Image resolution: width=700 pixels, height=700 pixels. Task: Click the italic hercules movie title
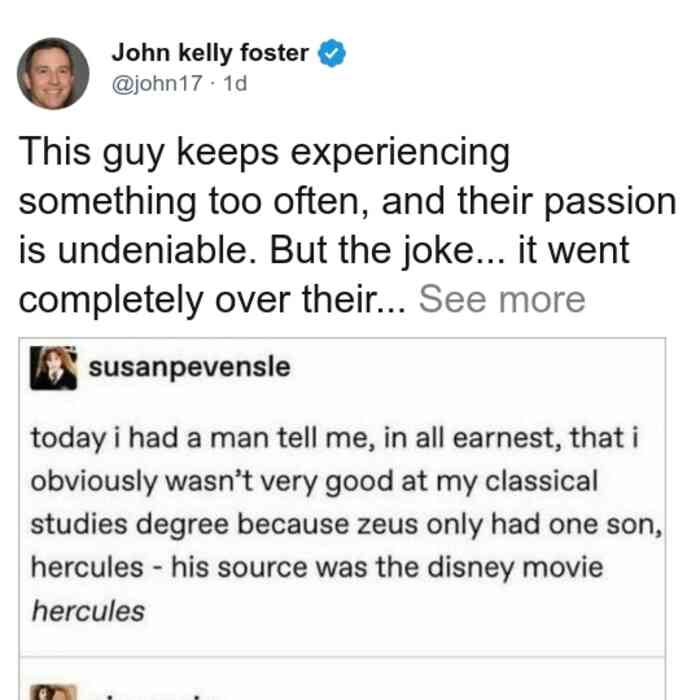pyautogui.click(x=88, y=611)
